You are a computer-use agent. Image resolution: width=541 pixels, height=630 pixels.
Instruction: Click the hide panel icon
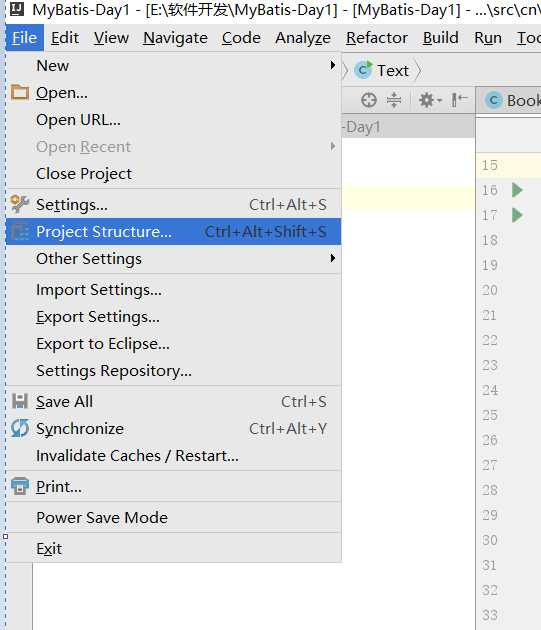point(459,100)
